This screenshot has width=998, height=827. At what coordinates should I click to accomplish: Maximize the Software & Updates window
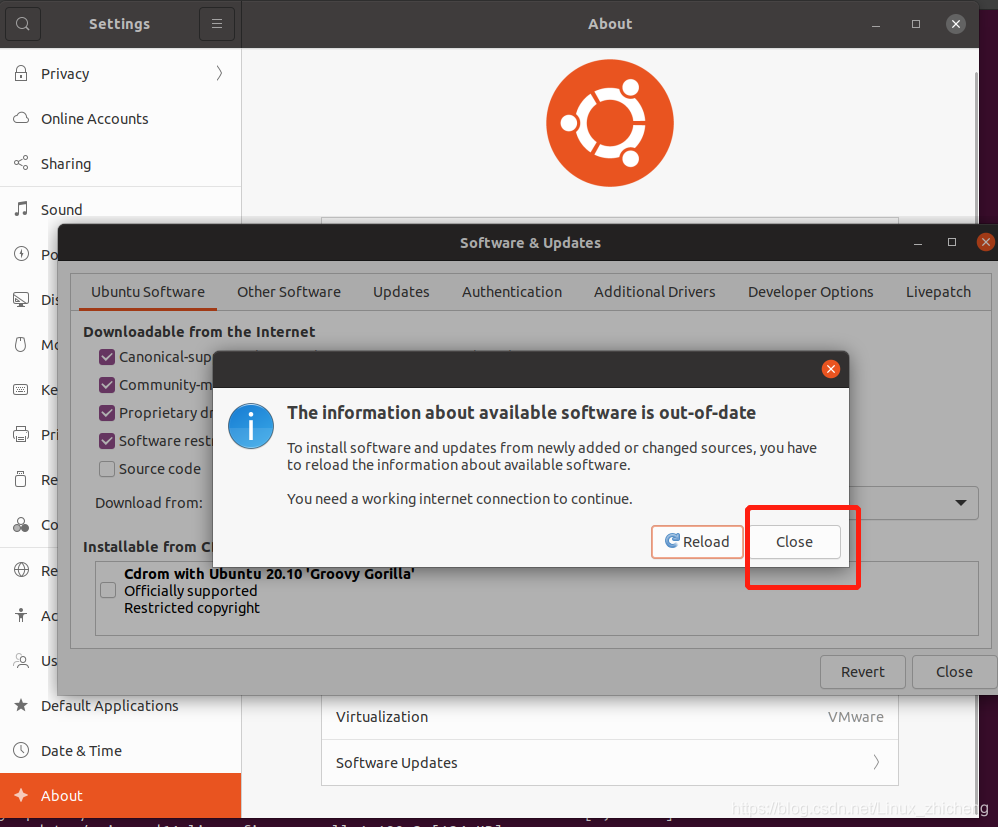coord(952,243)
